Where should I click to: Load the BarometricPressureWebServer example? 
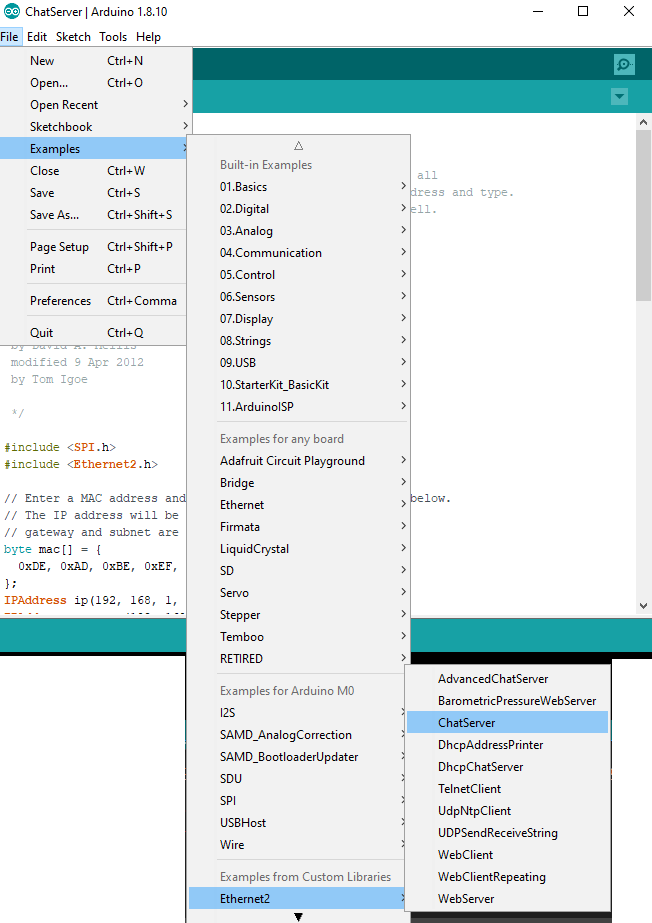tap(507, 700)
